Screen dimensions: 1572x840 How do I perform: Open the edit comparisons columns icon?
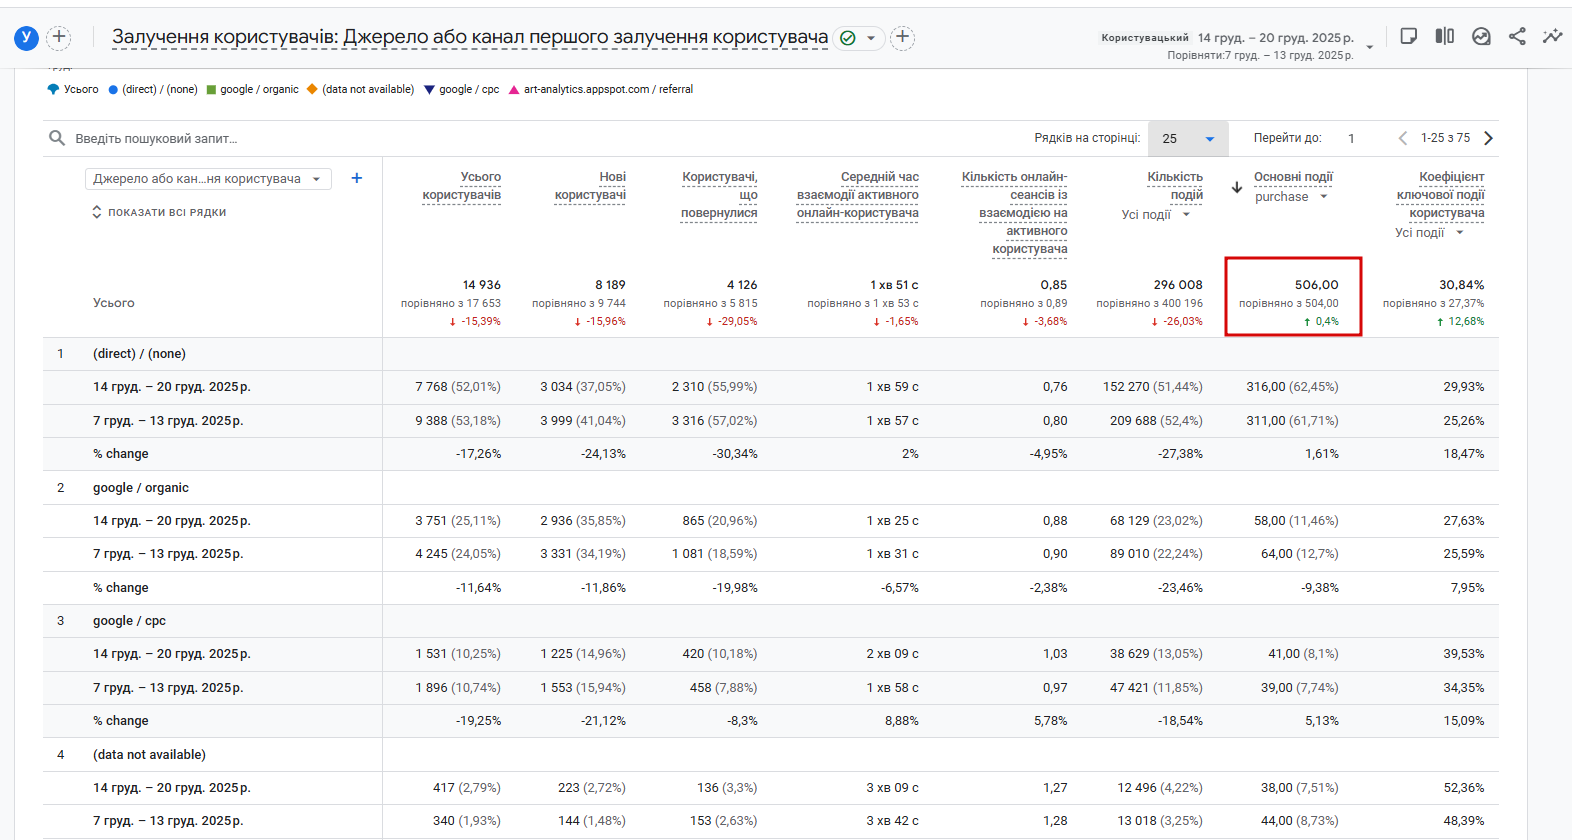pos(1445,37)
